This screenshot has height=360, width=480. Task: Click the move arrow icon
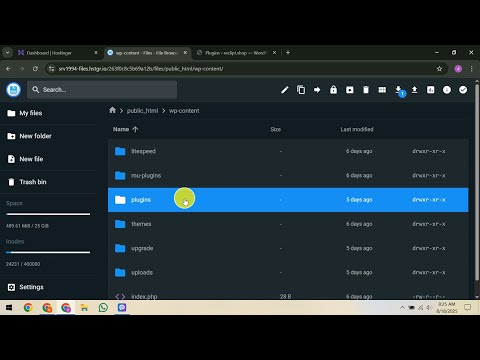click(317, 90)
